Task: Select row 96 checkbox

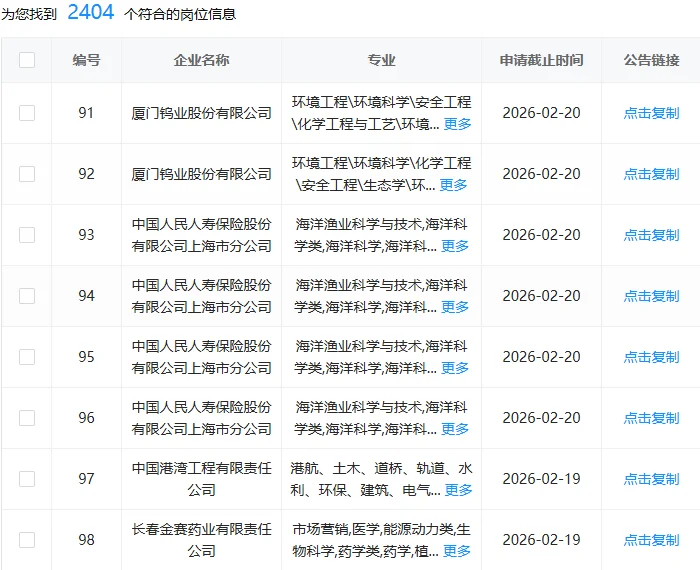Action: click(x=27, y=418)
